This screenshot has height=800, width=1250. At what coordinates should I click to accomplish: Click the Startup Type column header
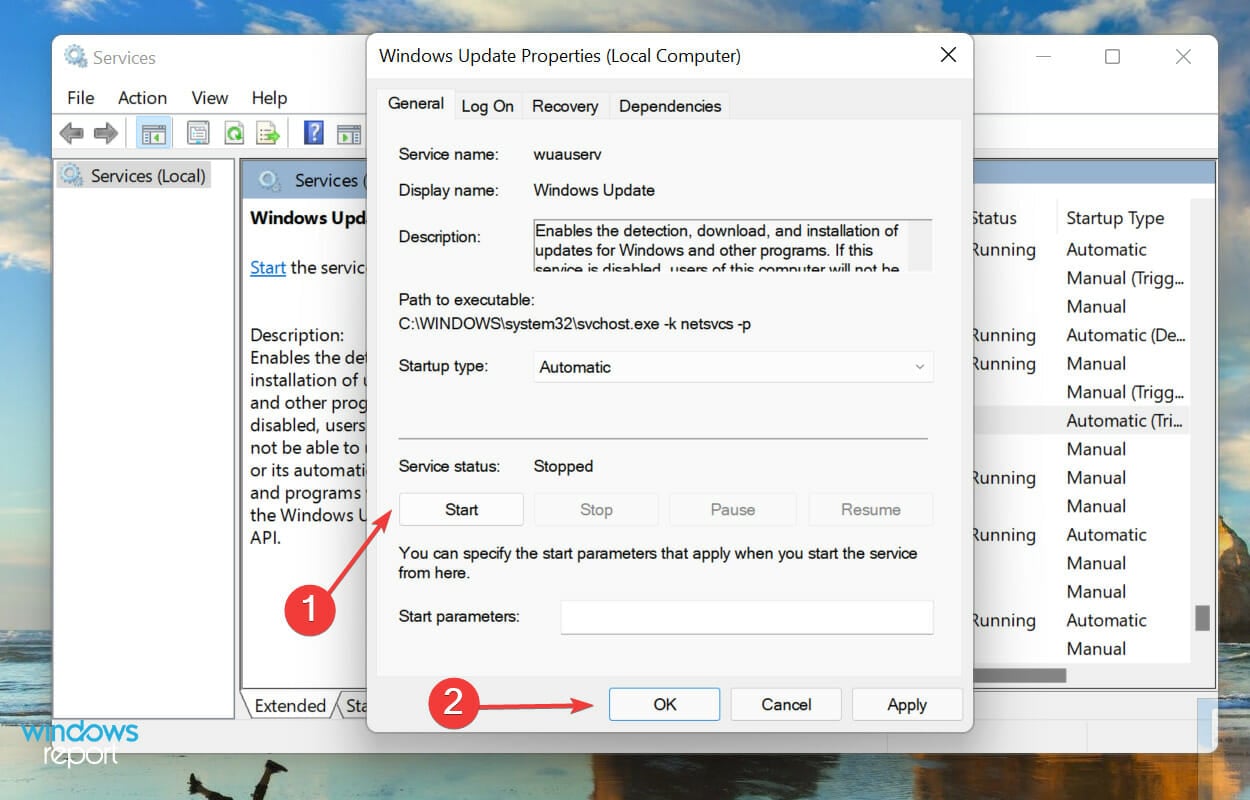(x=1115, y=218)
